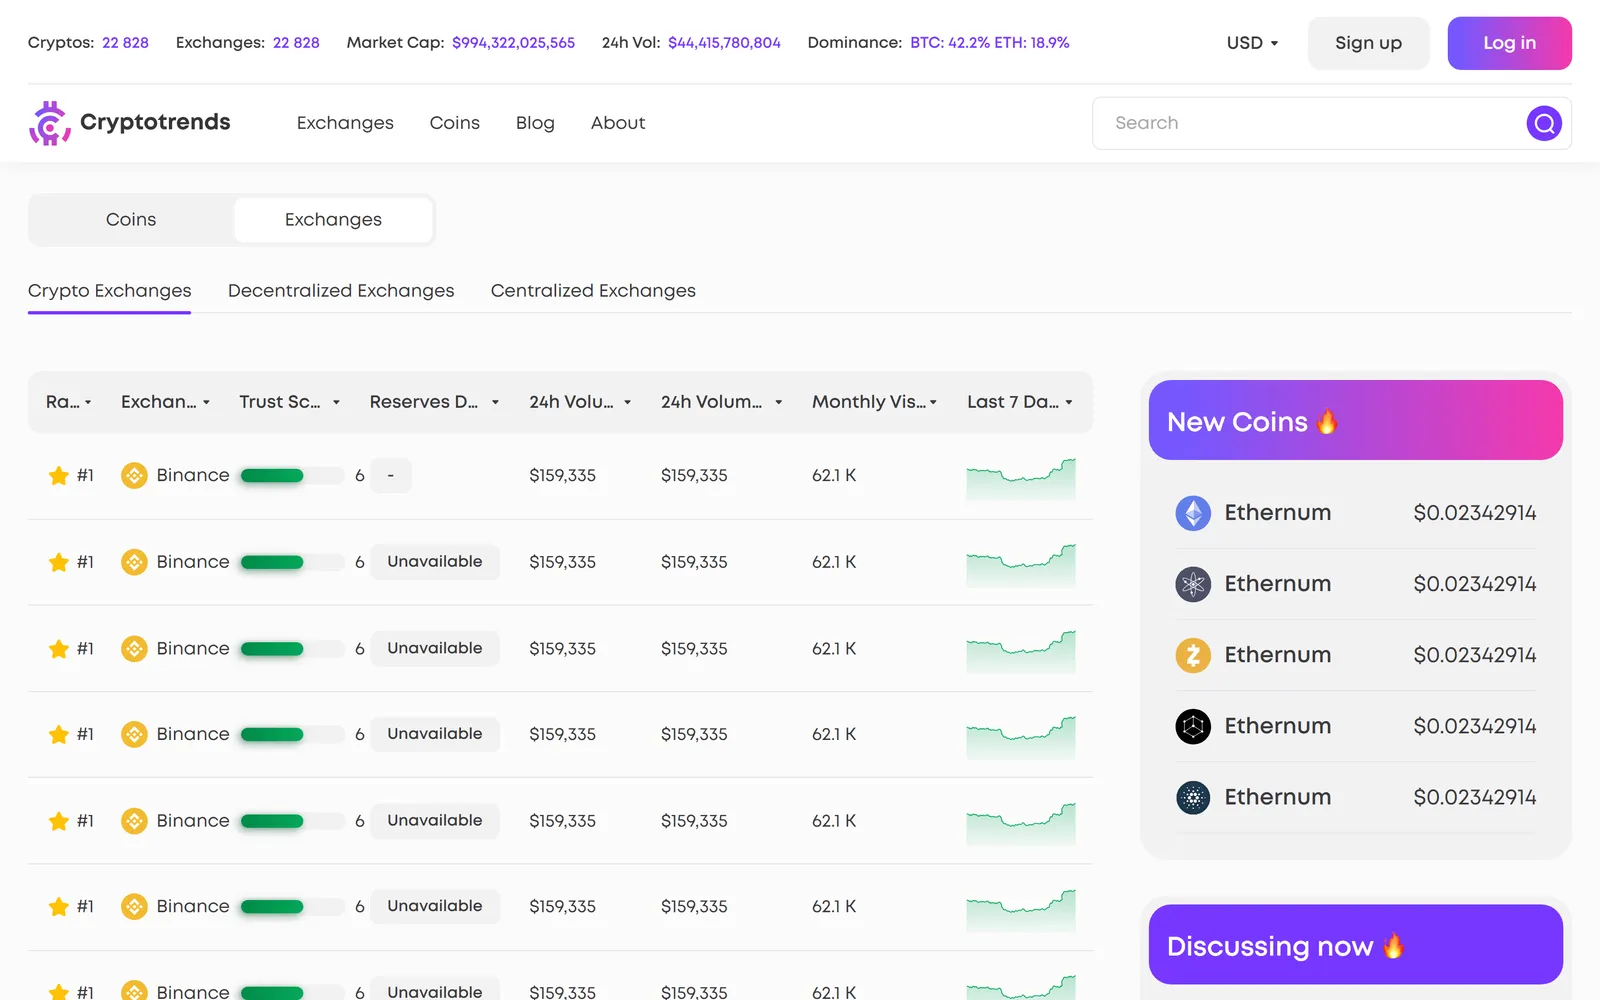Click the trust score bar in the '-' reserves row
This screenshot has height=1000, width=1600.
292,476
